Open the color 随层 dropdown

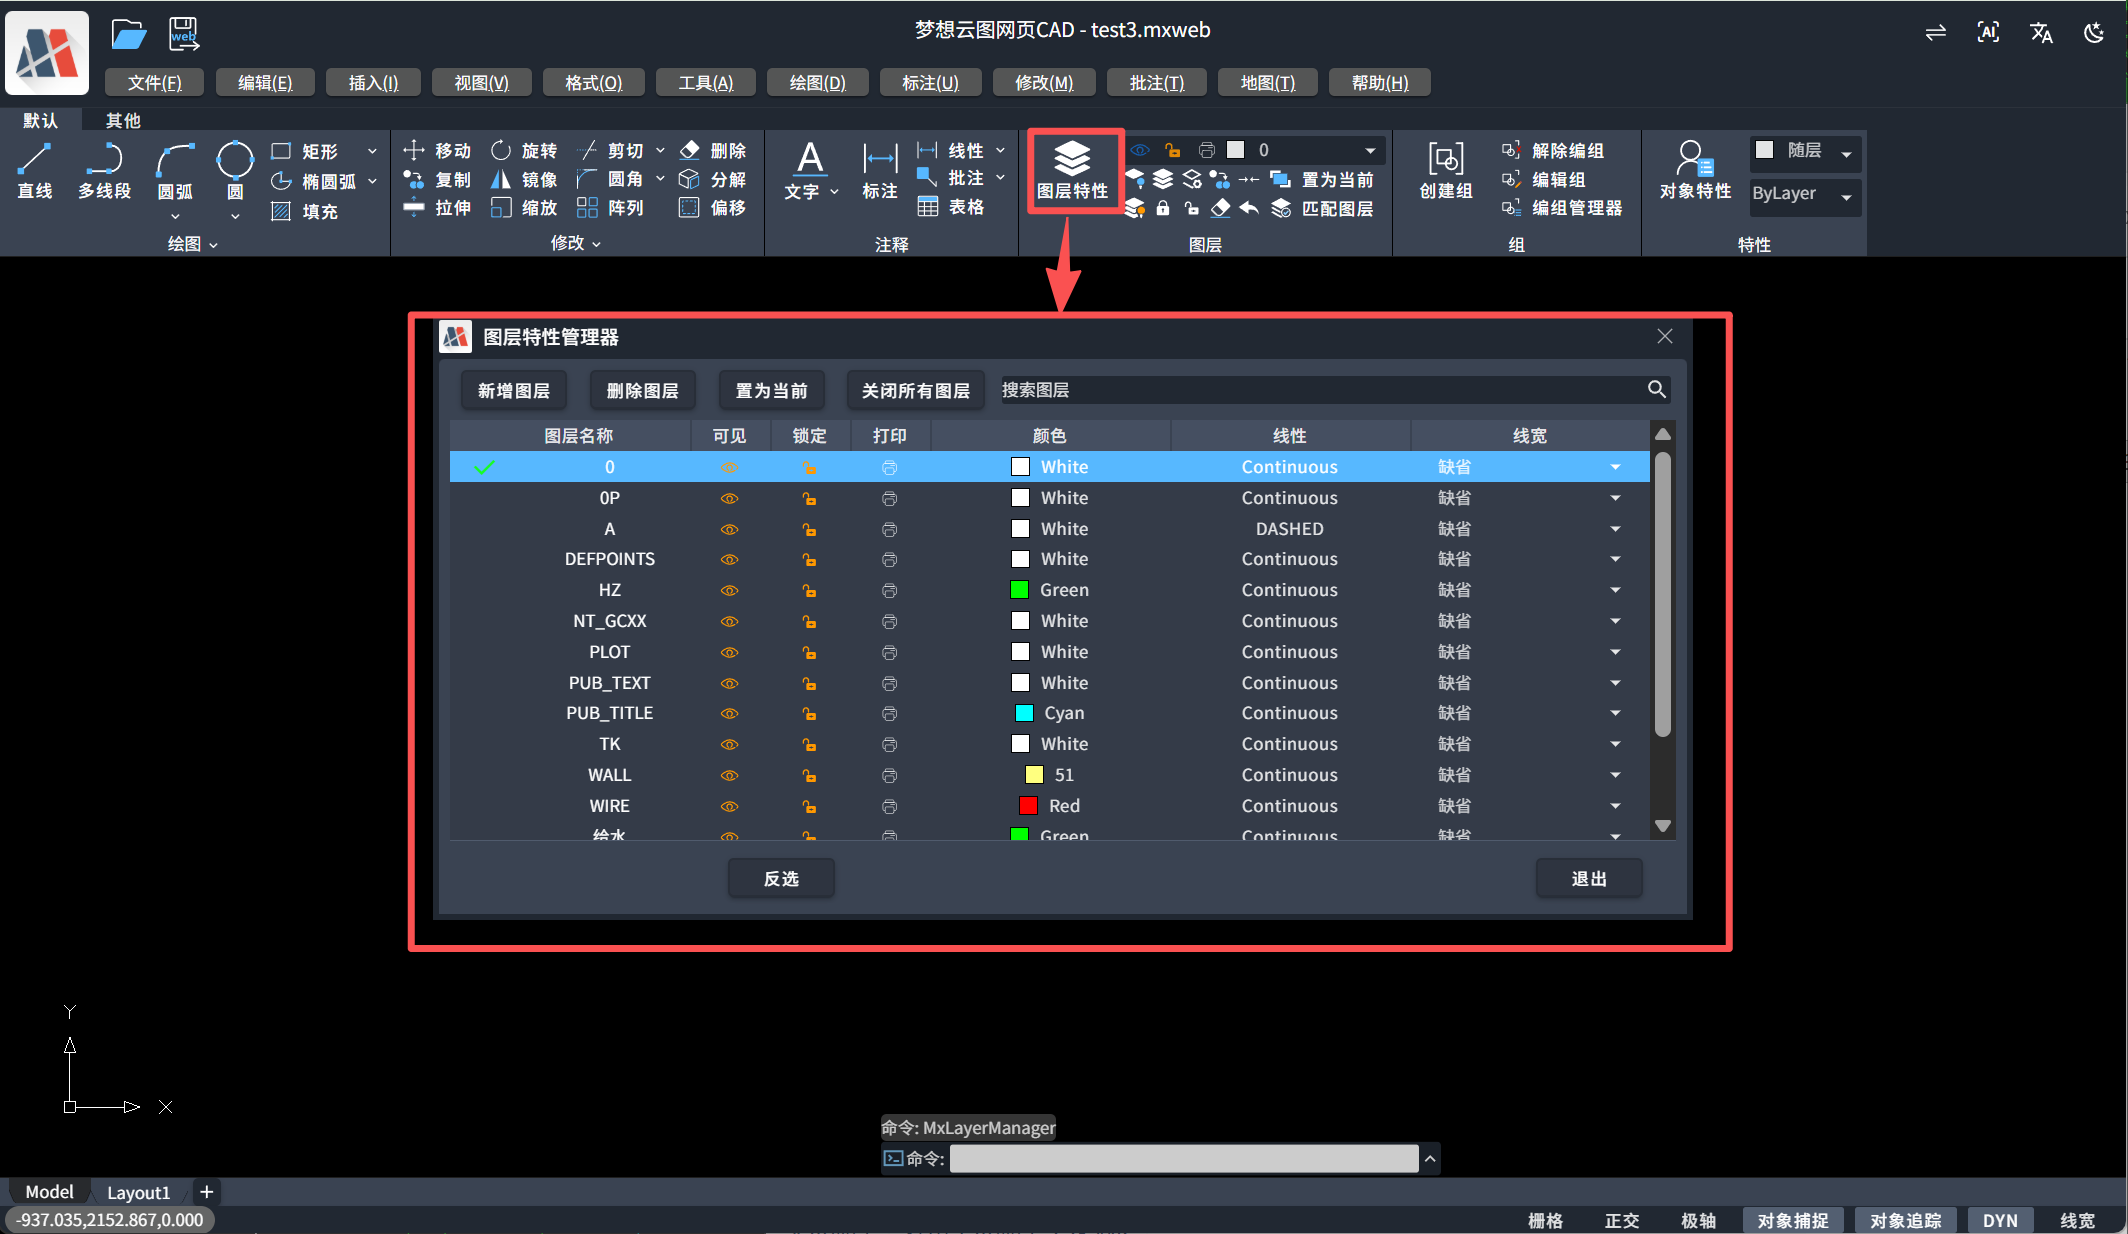point(1846,153)
